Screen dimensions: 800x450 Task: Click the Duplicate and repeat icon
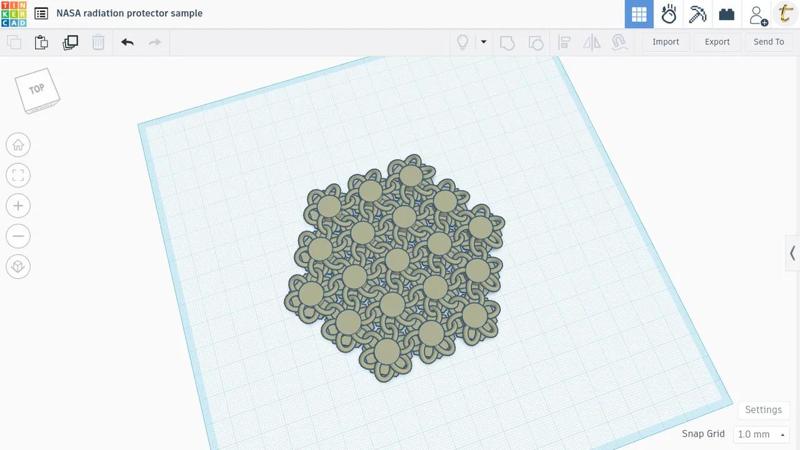(70, 42)
